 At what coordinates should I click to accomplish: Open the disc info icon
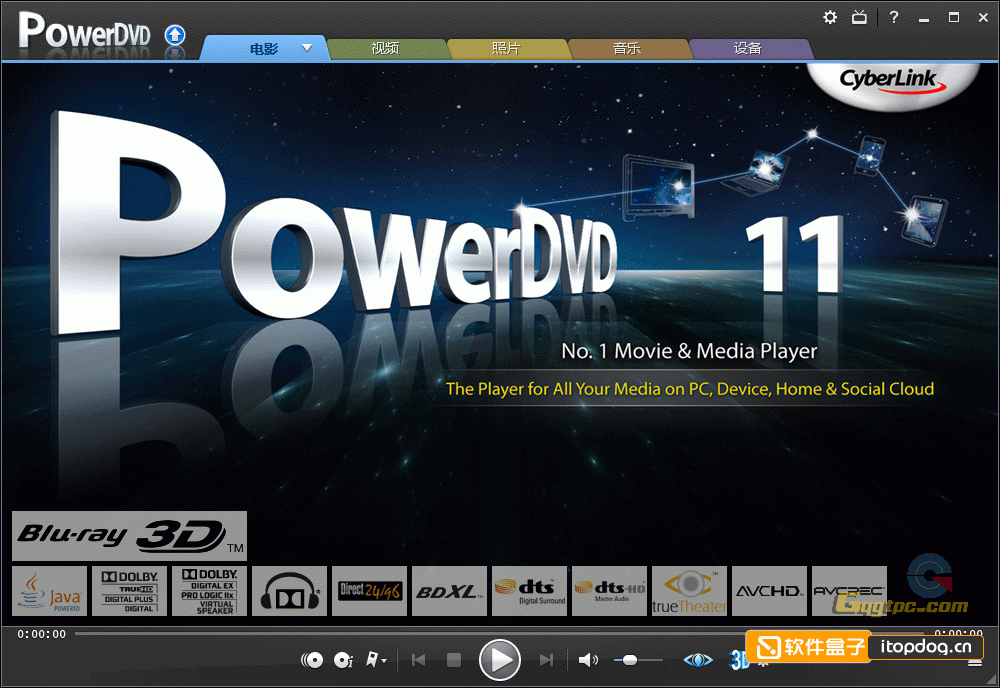pos(343,660)
